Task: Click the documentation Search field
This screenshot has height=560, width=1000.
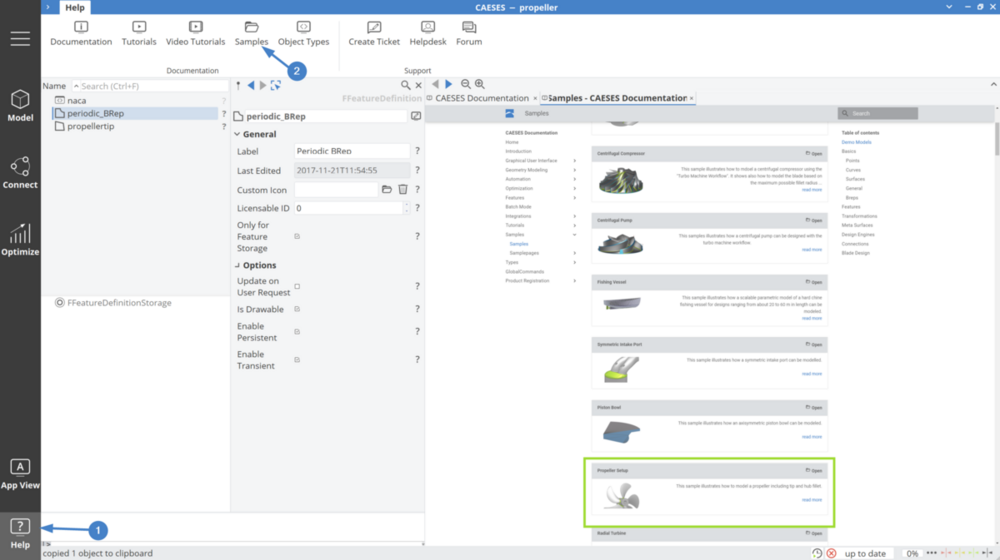Action: point(878,113)
